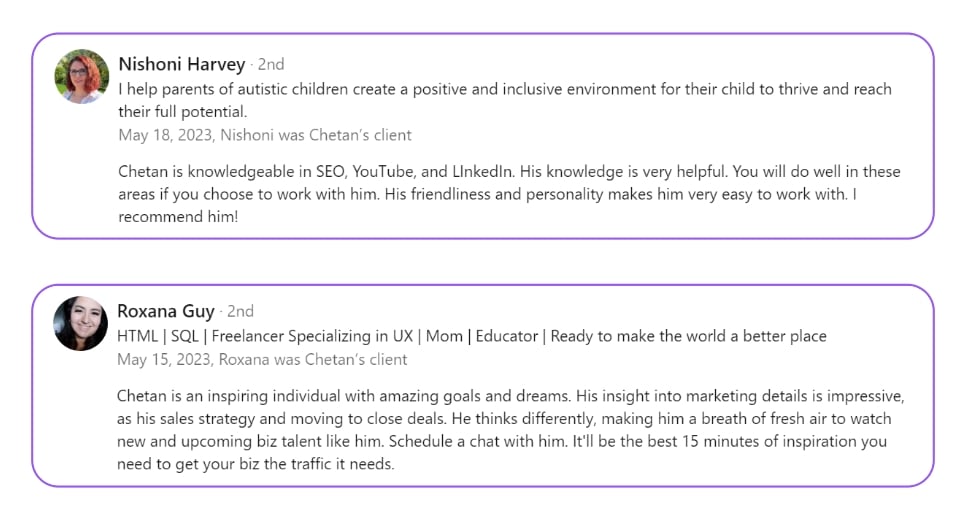Click the May 15, 2023 client relationship line

click(262, 359)
